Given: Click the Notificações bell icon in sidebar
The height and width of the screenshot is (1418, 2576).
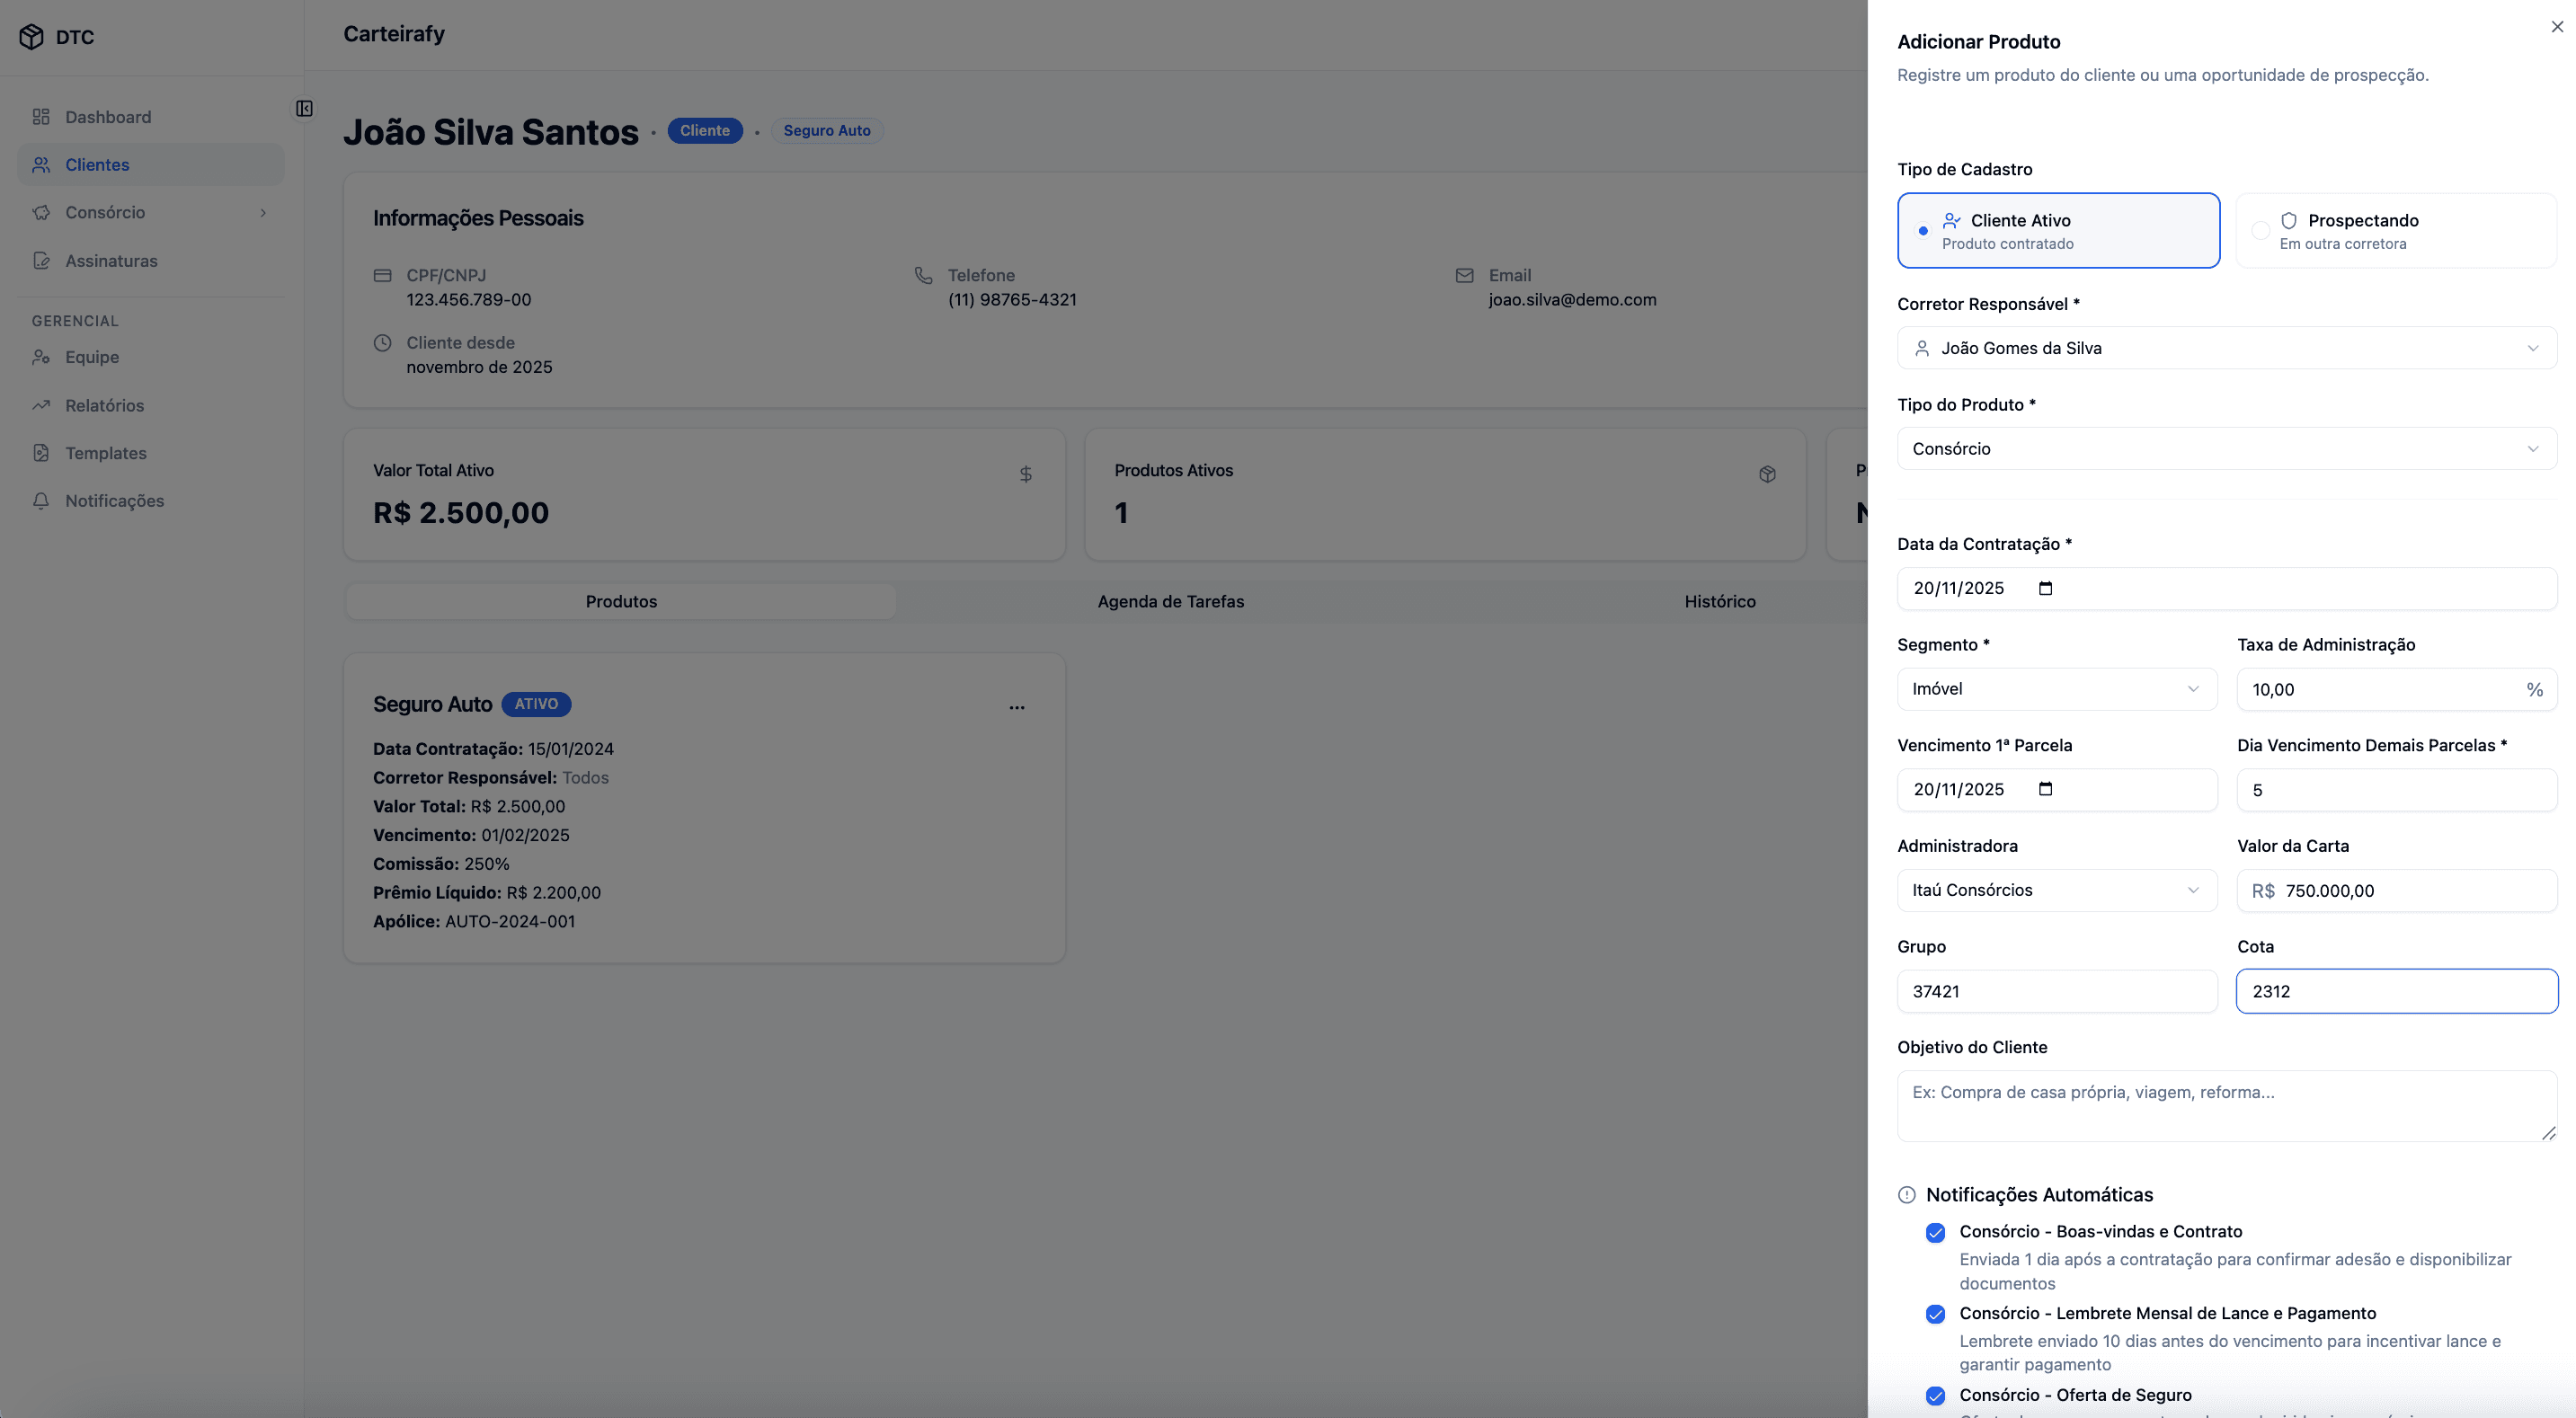Looking at the screenshot, I should 41,501.
